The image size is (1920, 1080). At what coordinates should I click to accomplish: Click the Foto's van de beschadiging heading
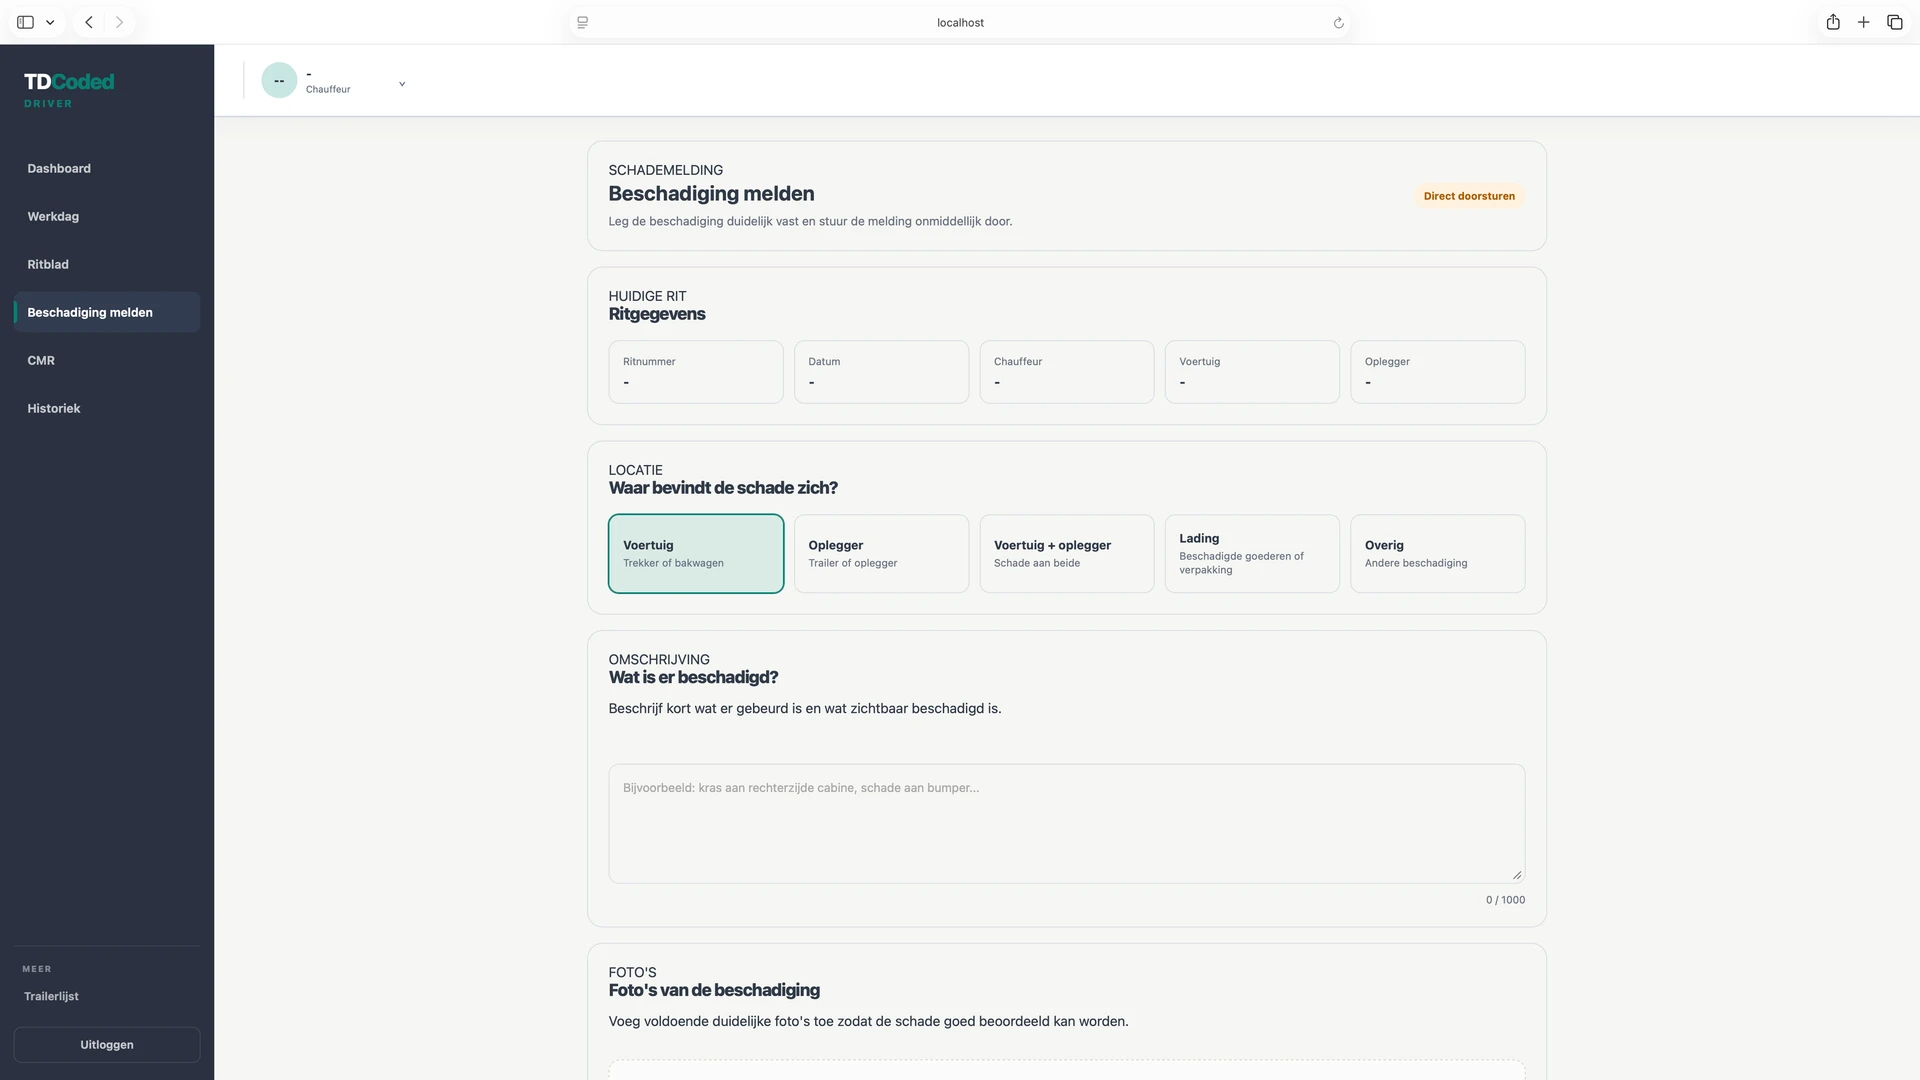tap(714, 990)
